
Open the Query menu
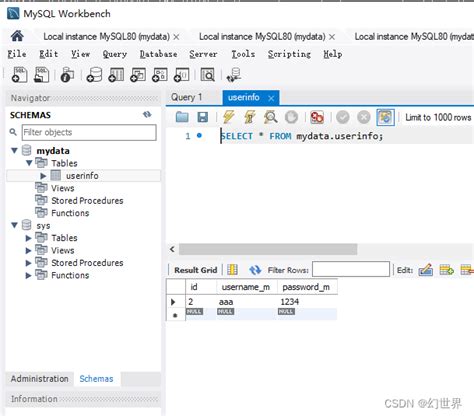tap(115, 54)
